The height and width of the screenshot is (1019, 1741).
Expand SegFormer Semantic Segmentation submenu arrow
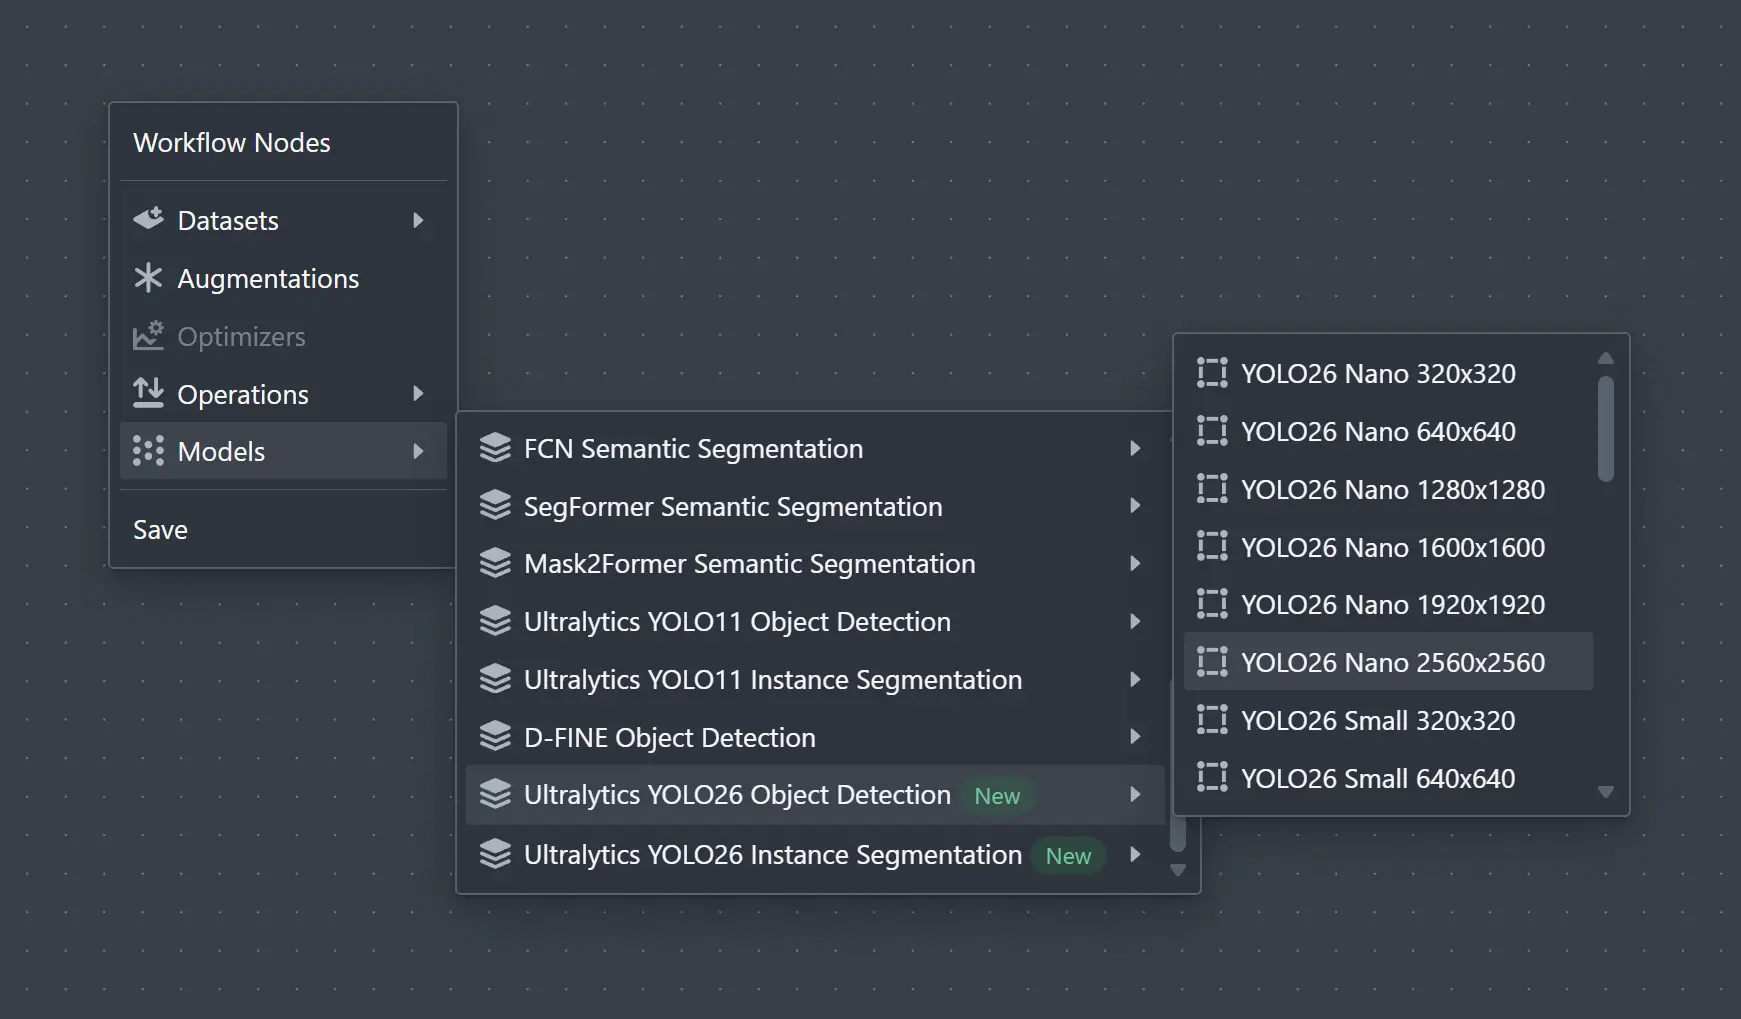[x=1135, y=506]
